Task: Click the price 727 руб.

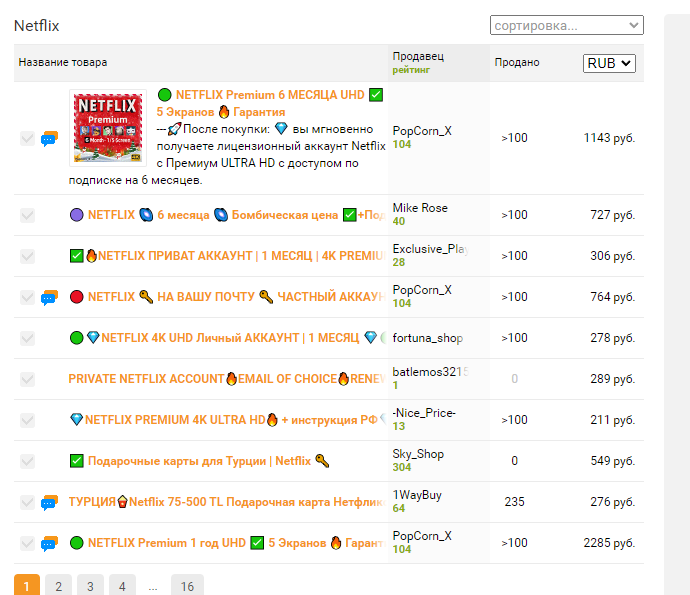Action: click(x=613, y=215)
